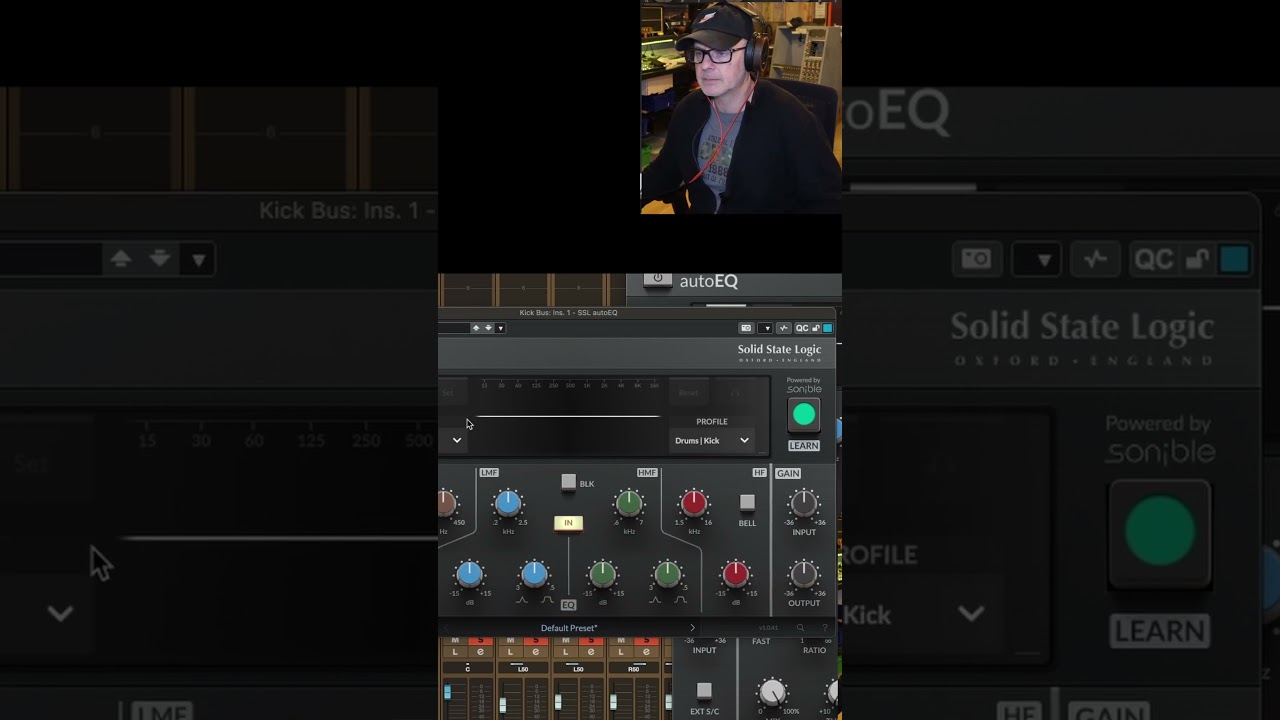
Task: Toggle the autoEQ power button behind plugin window
Action: click(657, 280)
